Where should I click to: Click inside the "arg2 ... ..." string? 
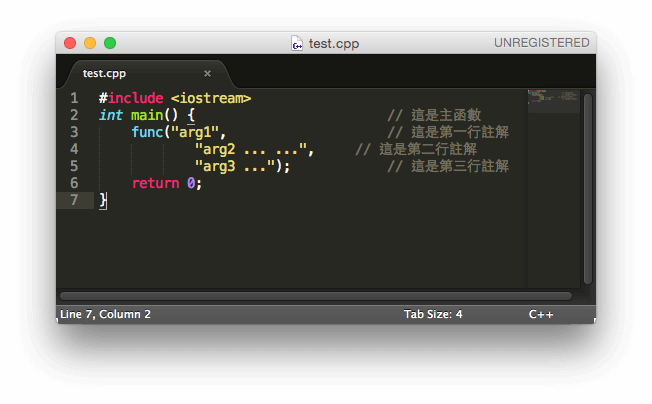click(x=254, y=149)
